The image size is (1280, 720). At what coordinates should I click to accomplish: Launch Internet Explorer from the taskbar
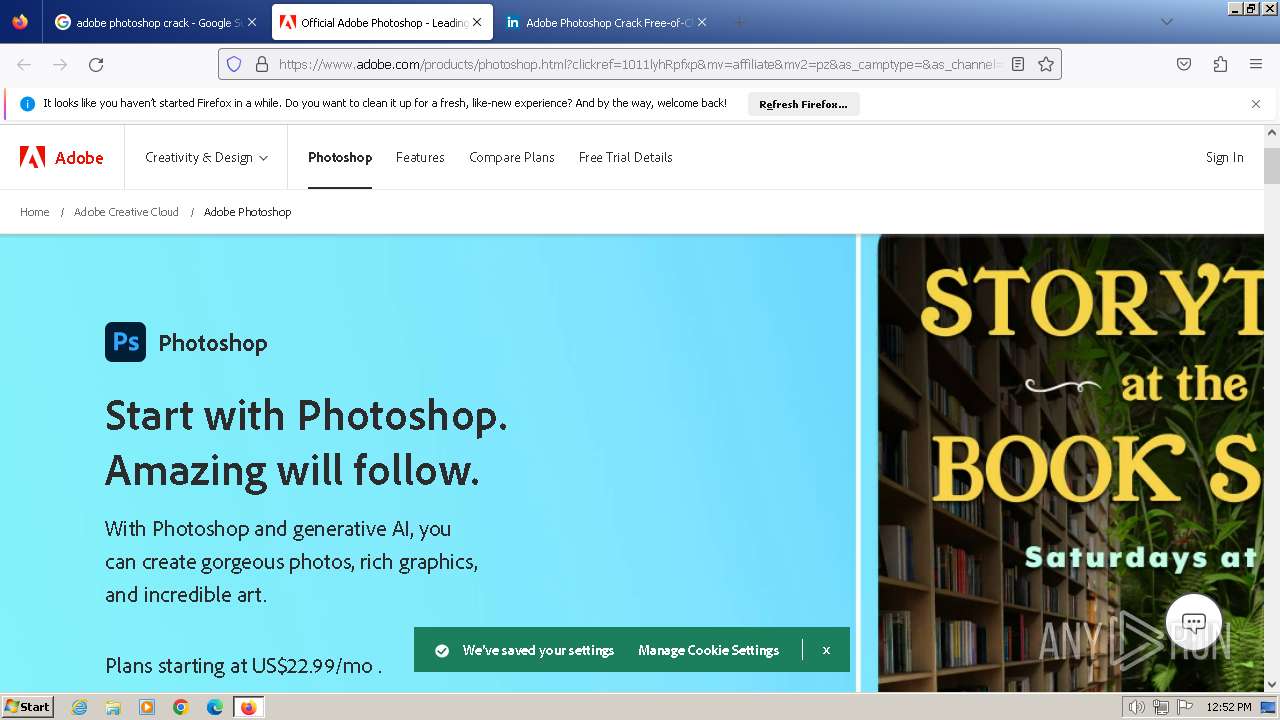pos(79,707)
